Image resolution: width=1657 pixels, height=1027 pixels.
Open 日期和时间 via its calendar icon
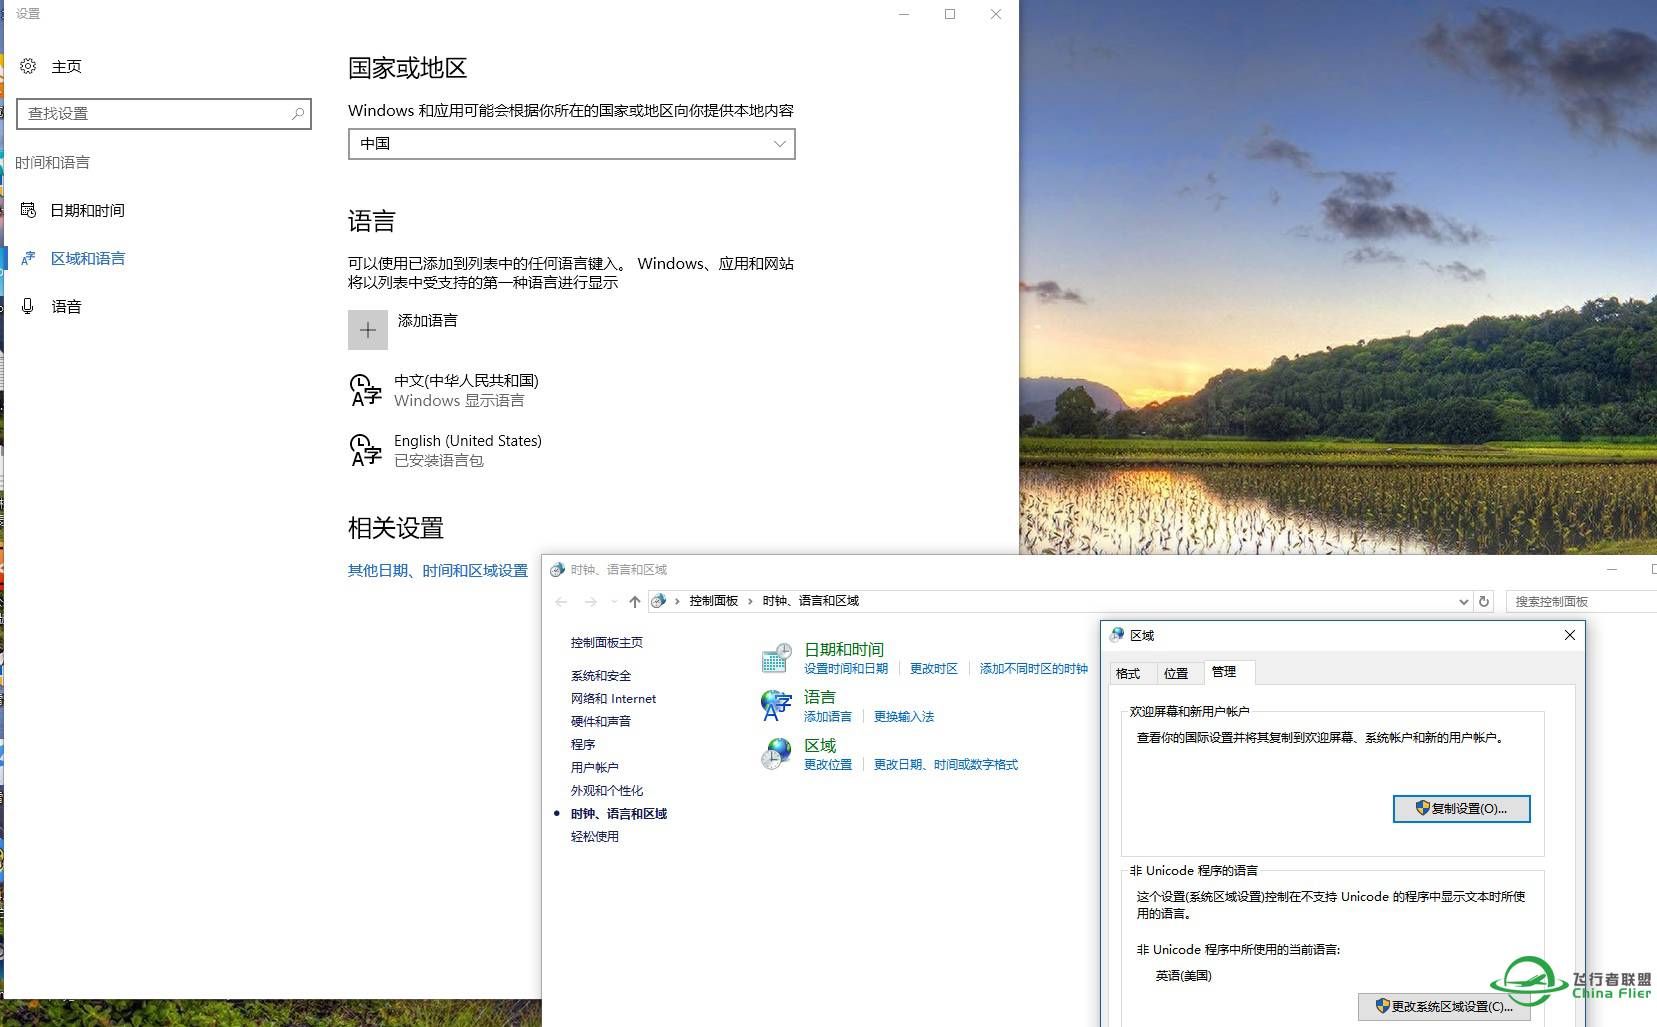coord(777,657)
